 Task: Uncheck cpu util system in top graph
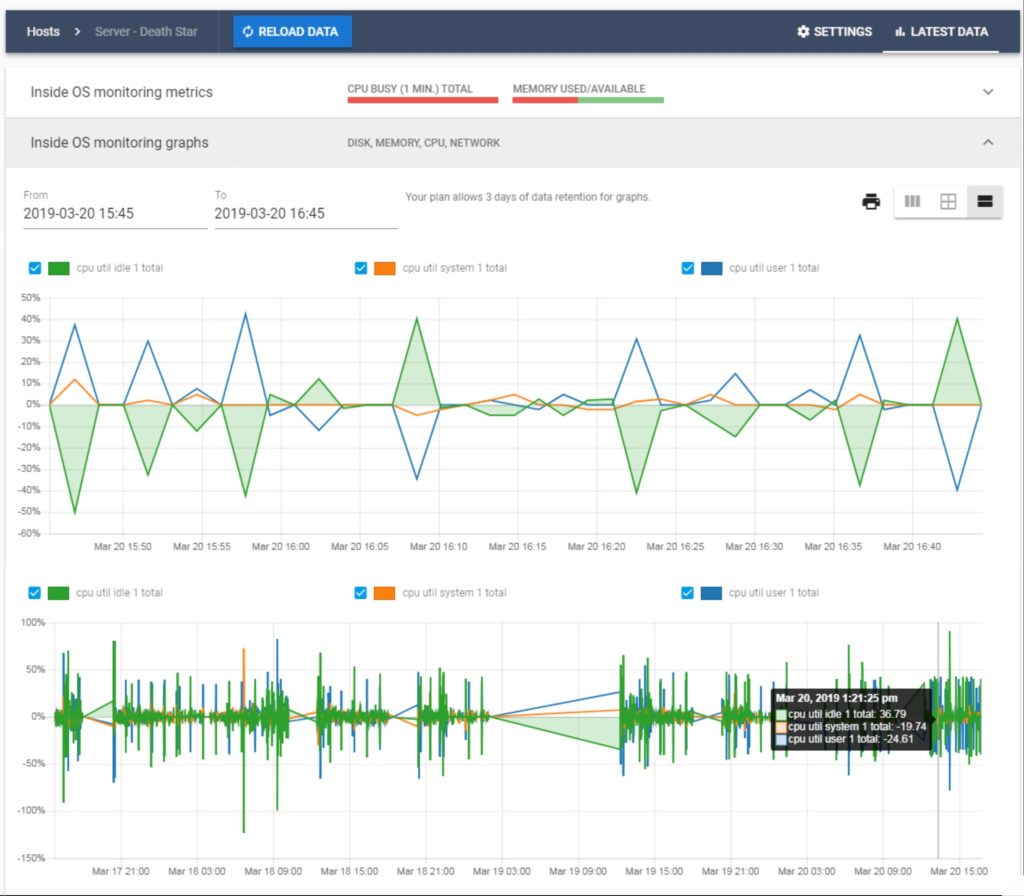[x=360, y=268]
